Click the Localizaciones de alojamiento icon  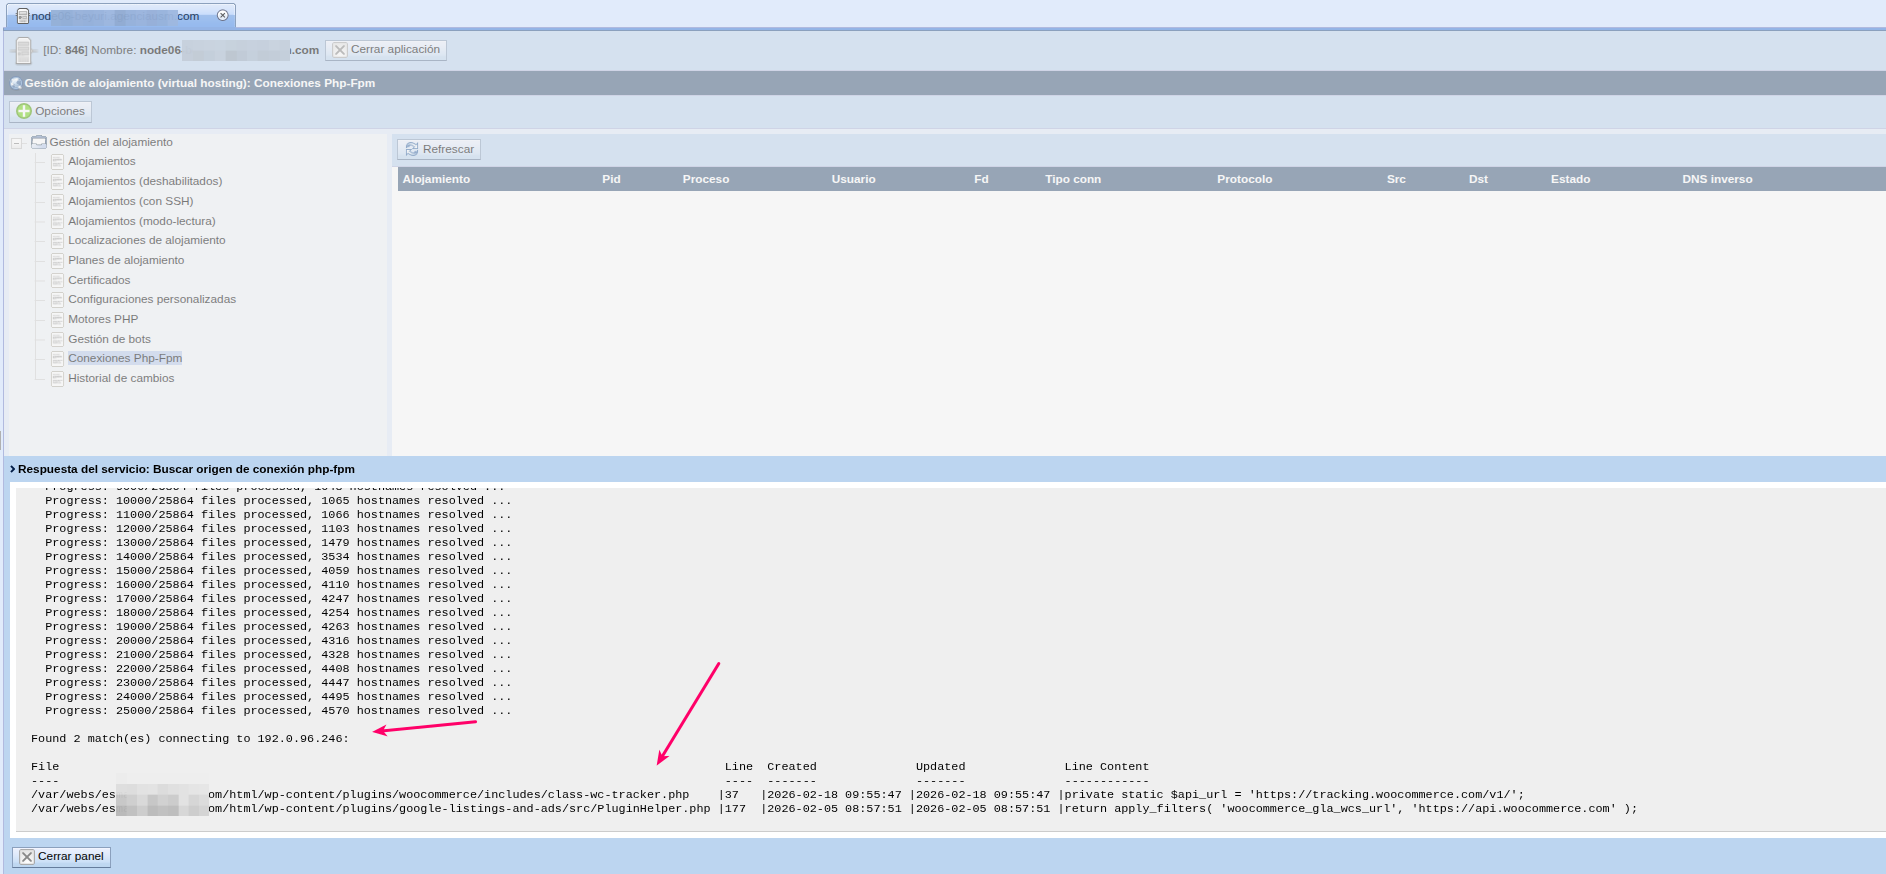58,241
